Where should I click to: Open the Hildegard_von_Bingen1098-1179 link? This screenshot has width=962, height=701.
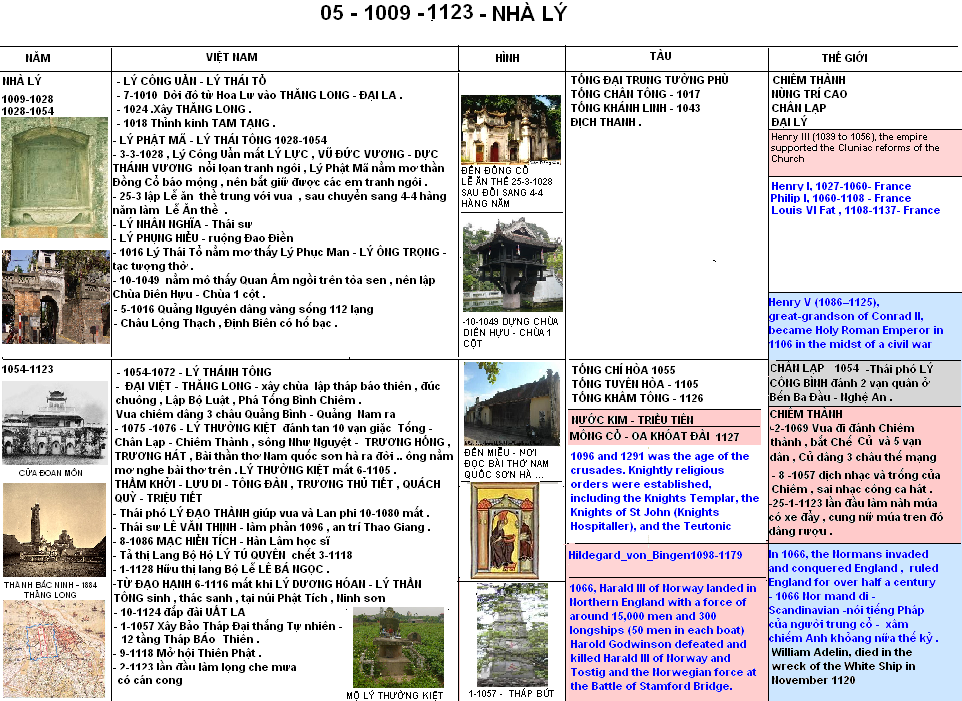[655, 555]
